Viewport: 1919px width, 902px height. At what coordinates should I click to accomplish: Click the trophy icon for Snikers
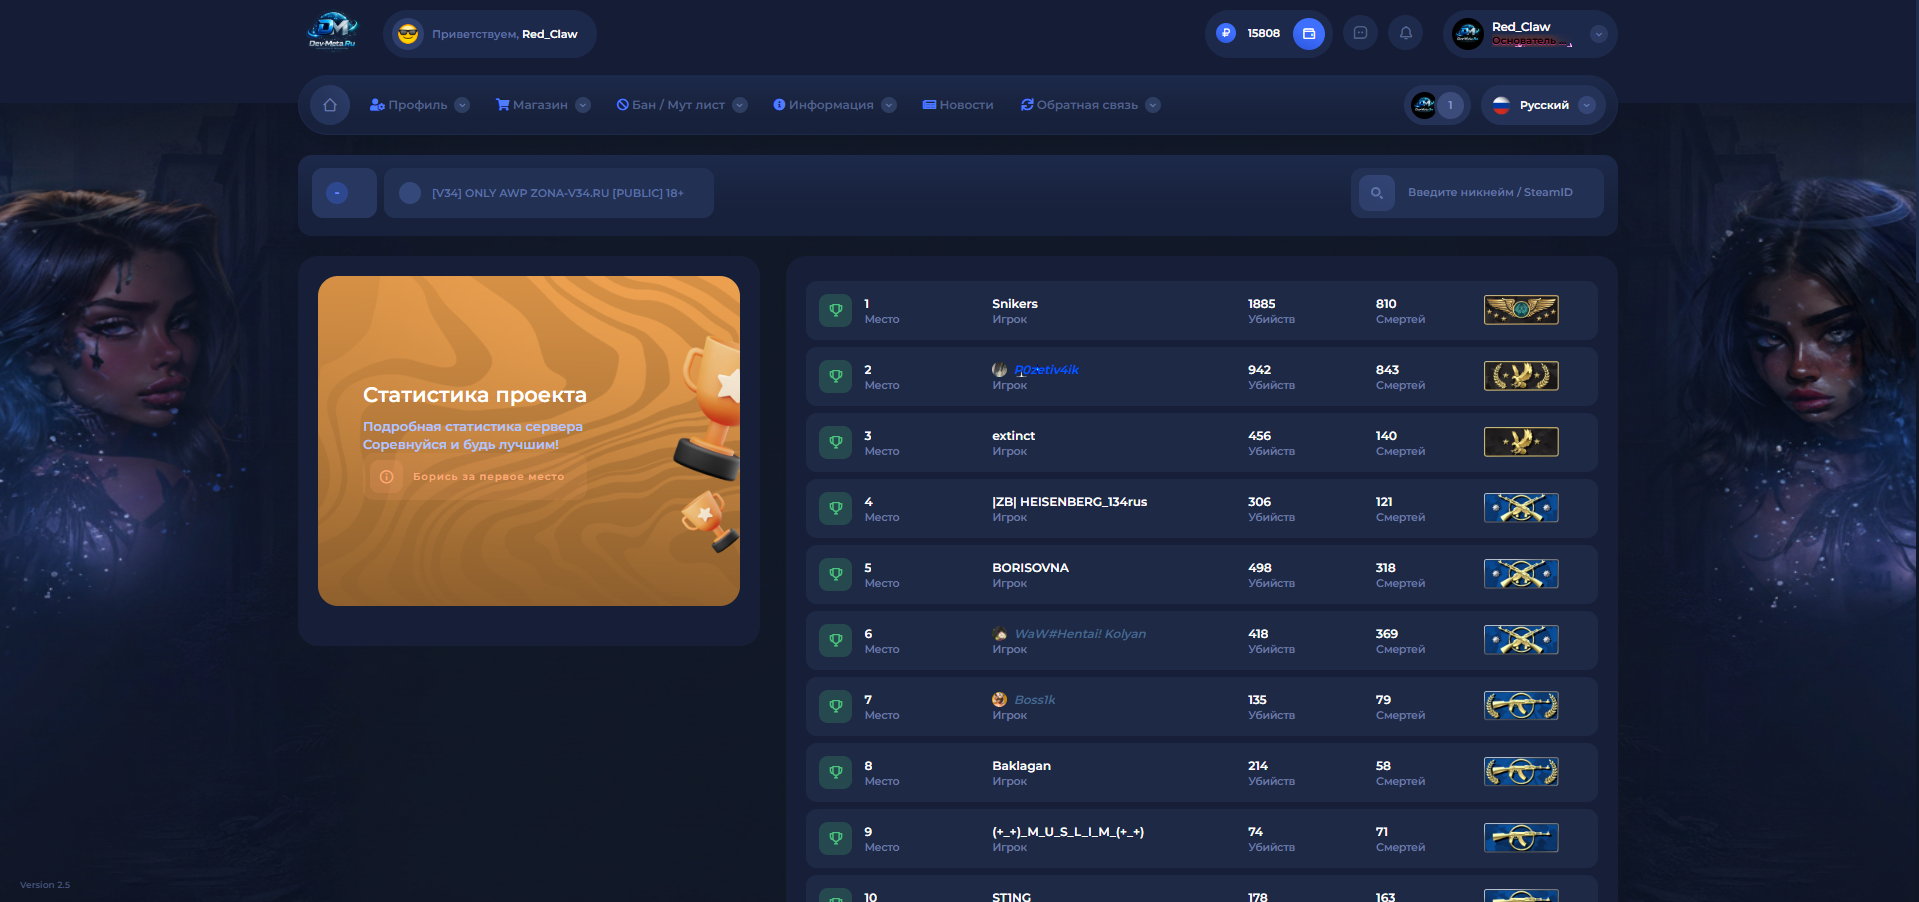coord(836,311)
